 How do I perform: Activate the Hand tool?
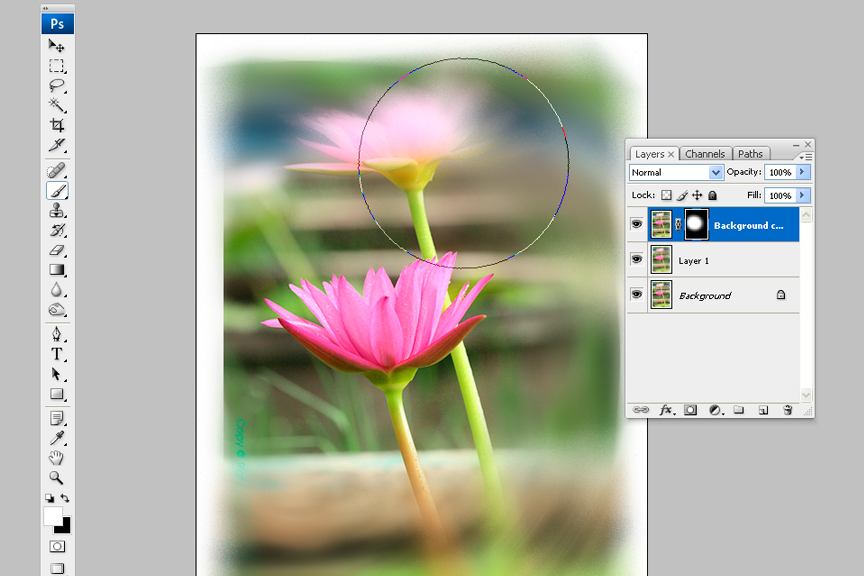pyautogui.click(x=57, y=458)
